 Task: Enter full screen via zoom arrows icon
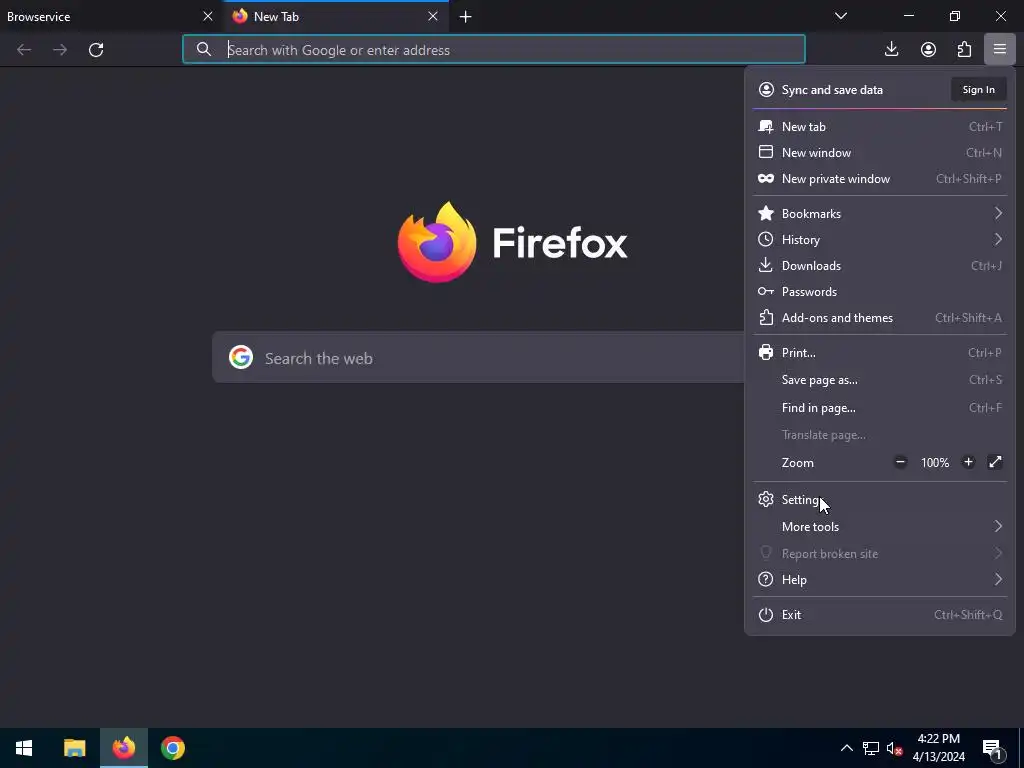(995, 462)
